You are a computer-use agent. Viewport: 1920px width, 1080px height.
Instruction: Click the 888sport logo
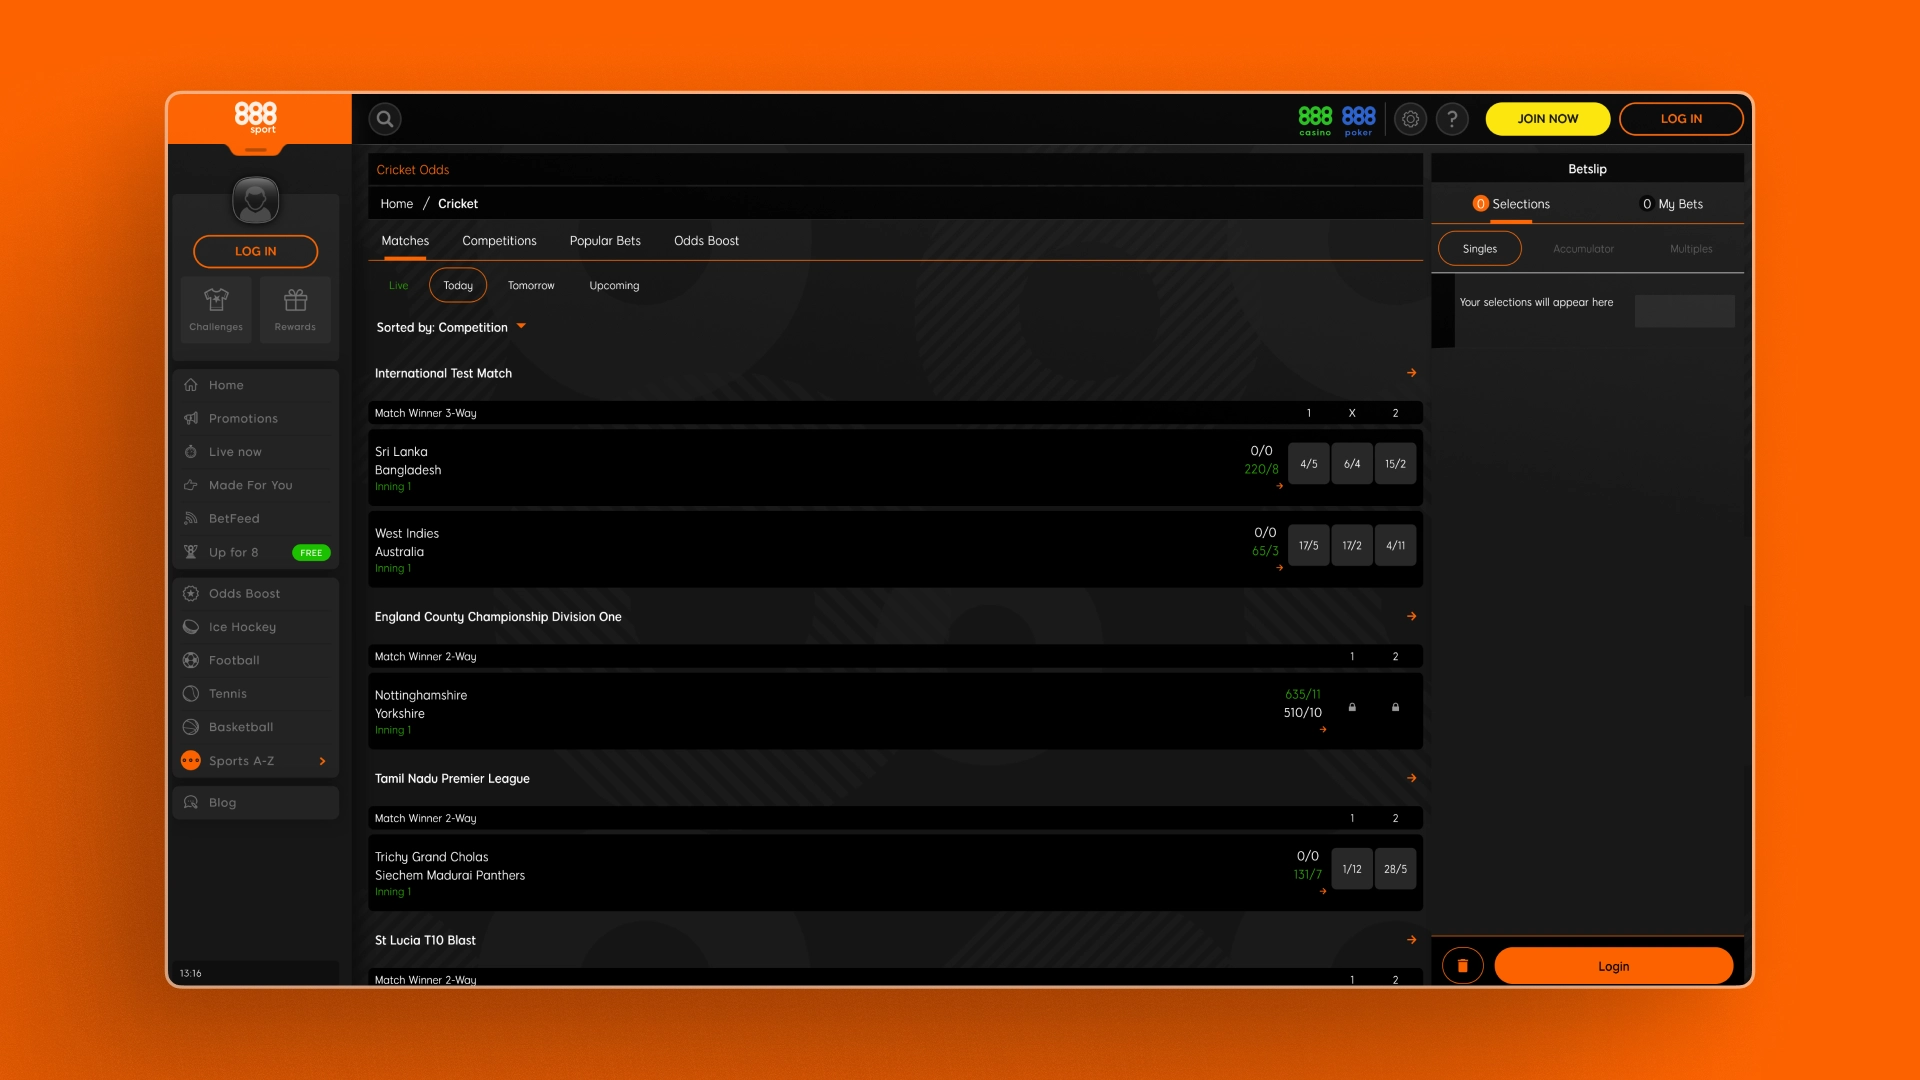(256, 118)
